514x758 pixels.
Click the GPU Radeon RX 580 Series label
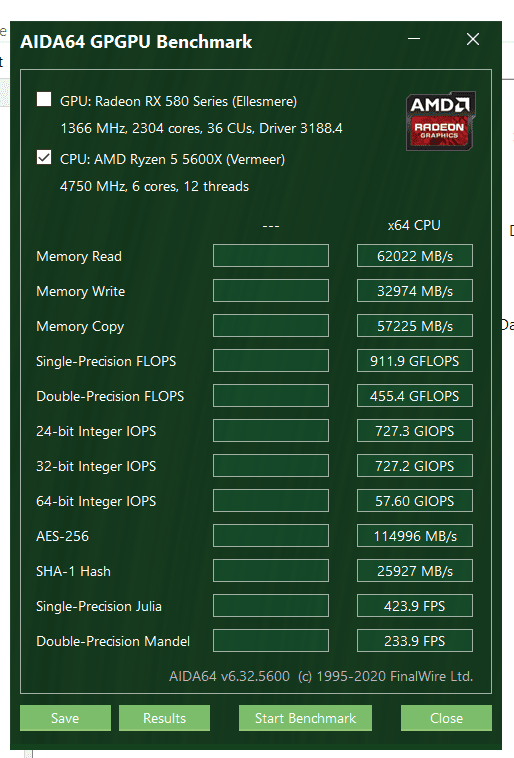coord(178,102)
